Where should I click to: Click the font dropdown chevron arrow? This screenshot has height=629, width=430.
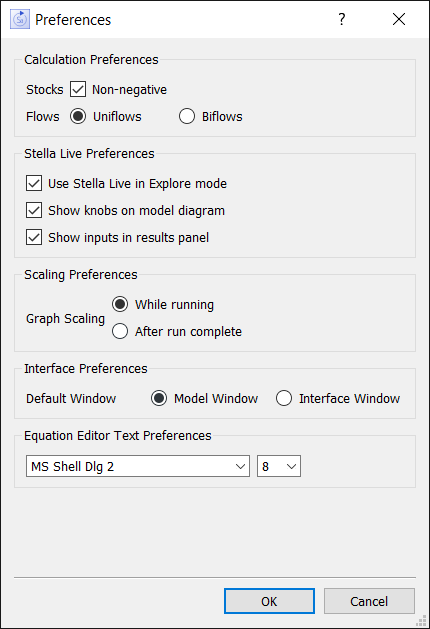(x=240, y=467)
